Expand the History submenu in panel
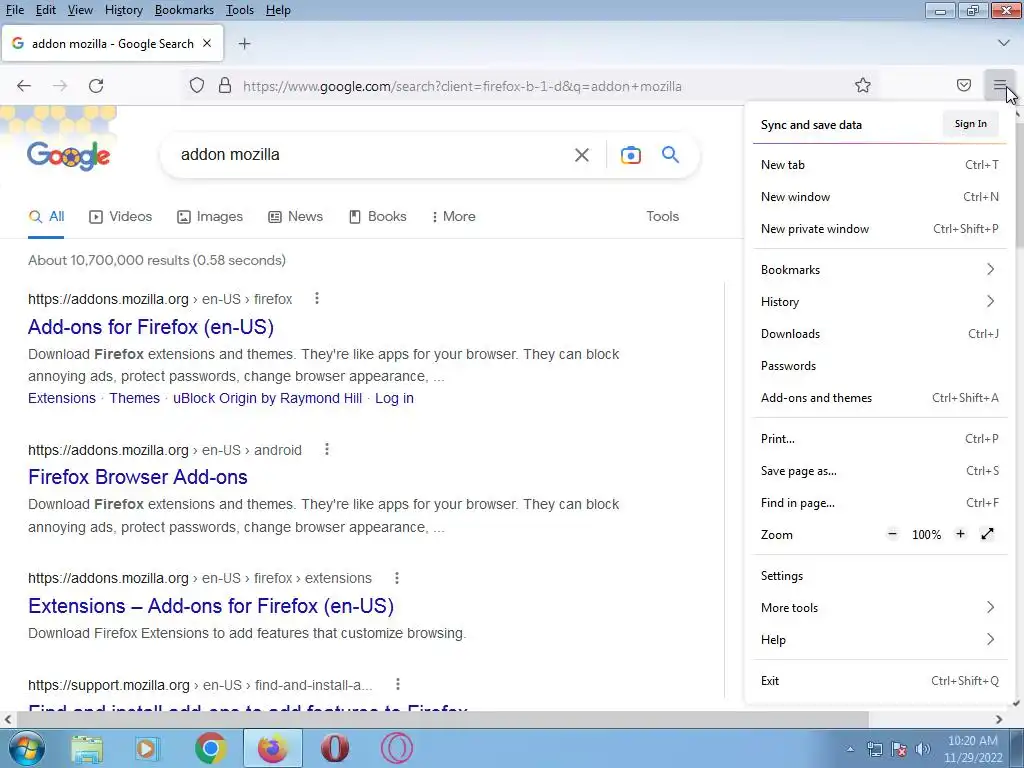Screen dimensions: 1024x768 pyautogui.click(x=880, y=302)
